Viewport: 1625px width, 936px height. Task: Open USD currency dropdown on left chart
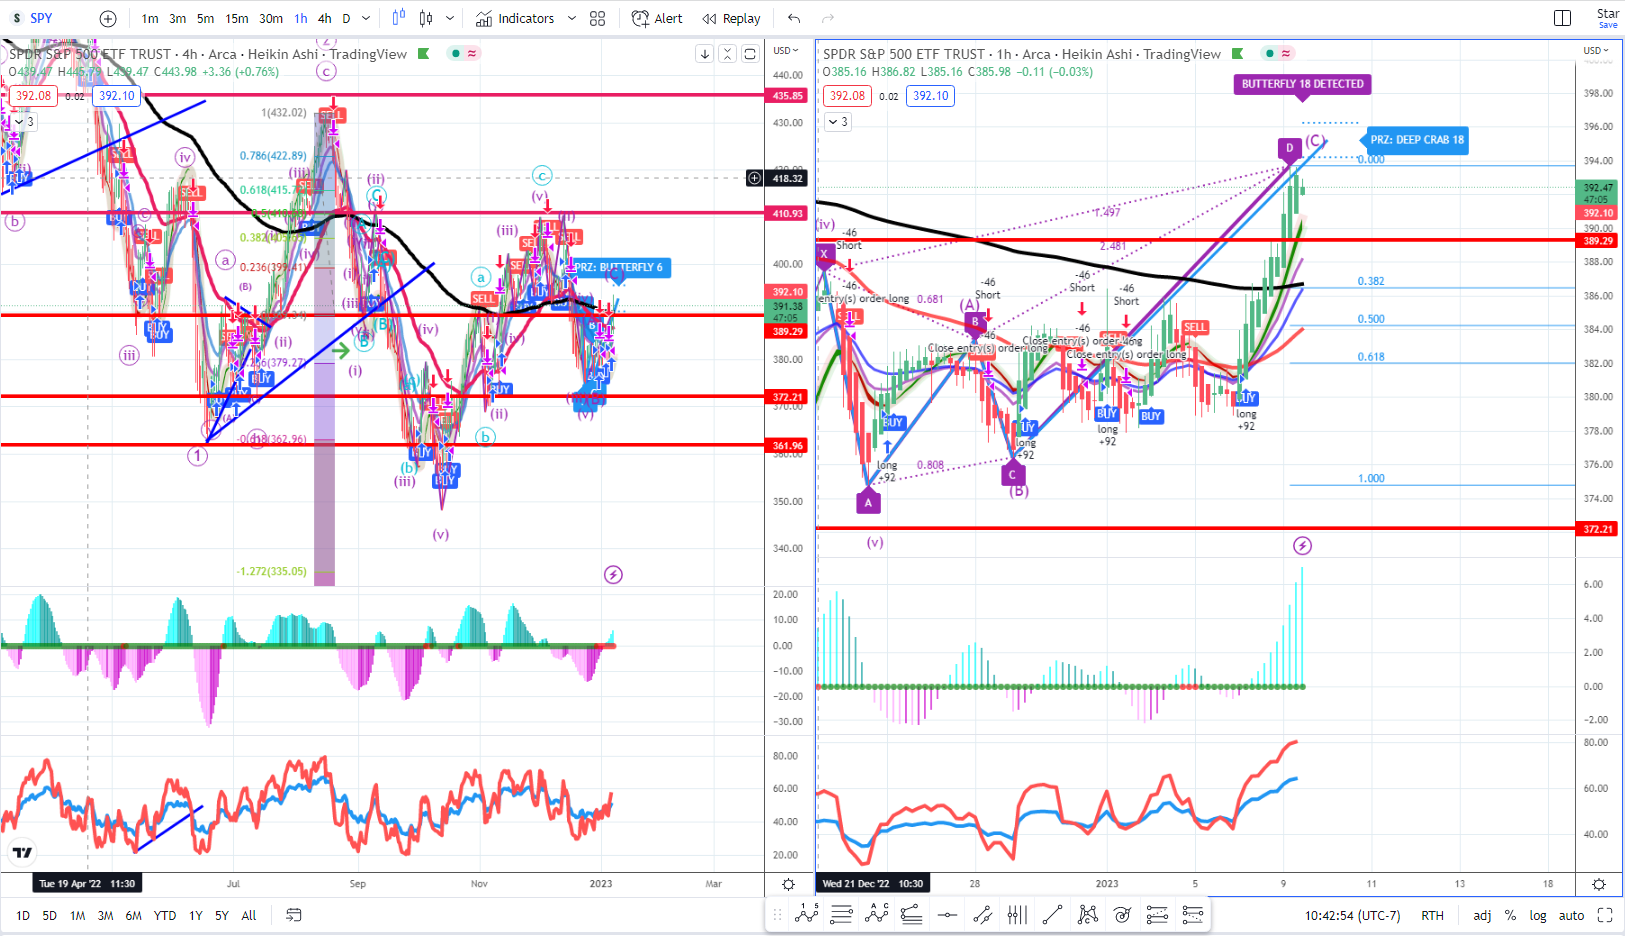pyautogui.click(x=785, y=50)
